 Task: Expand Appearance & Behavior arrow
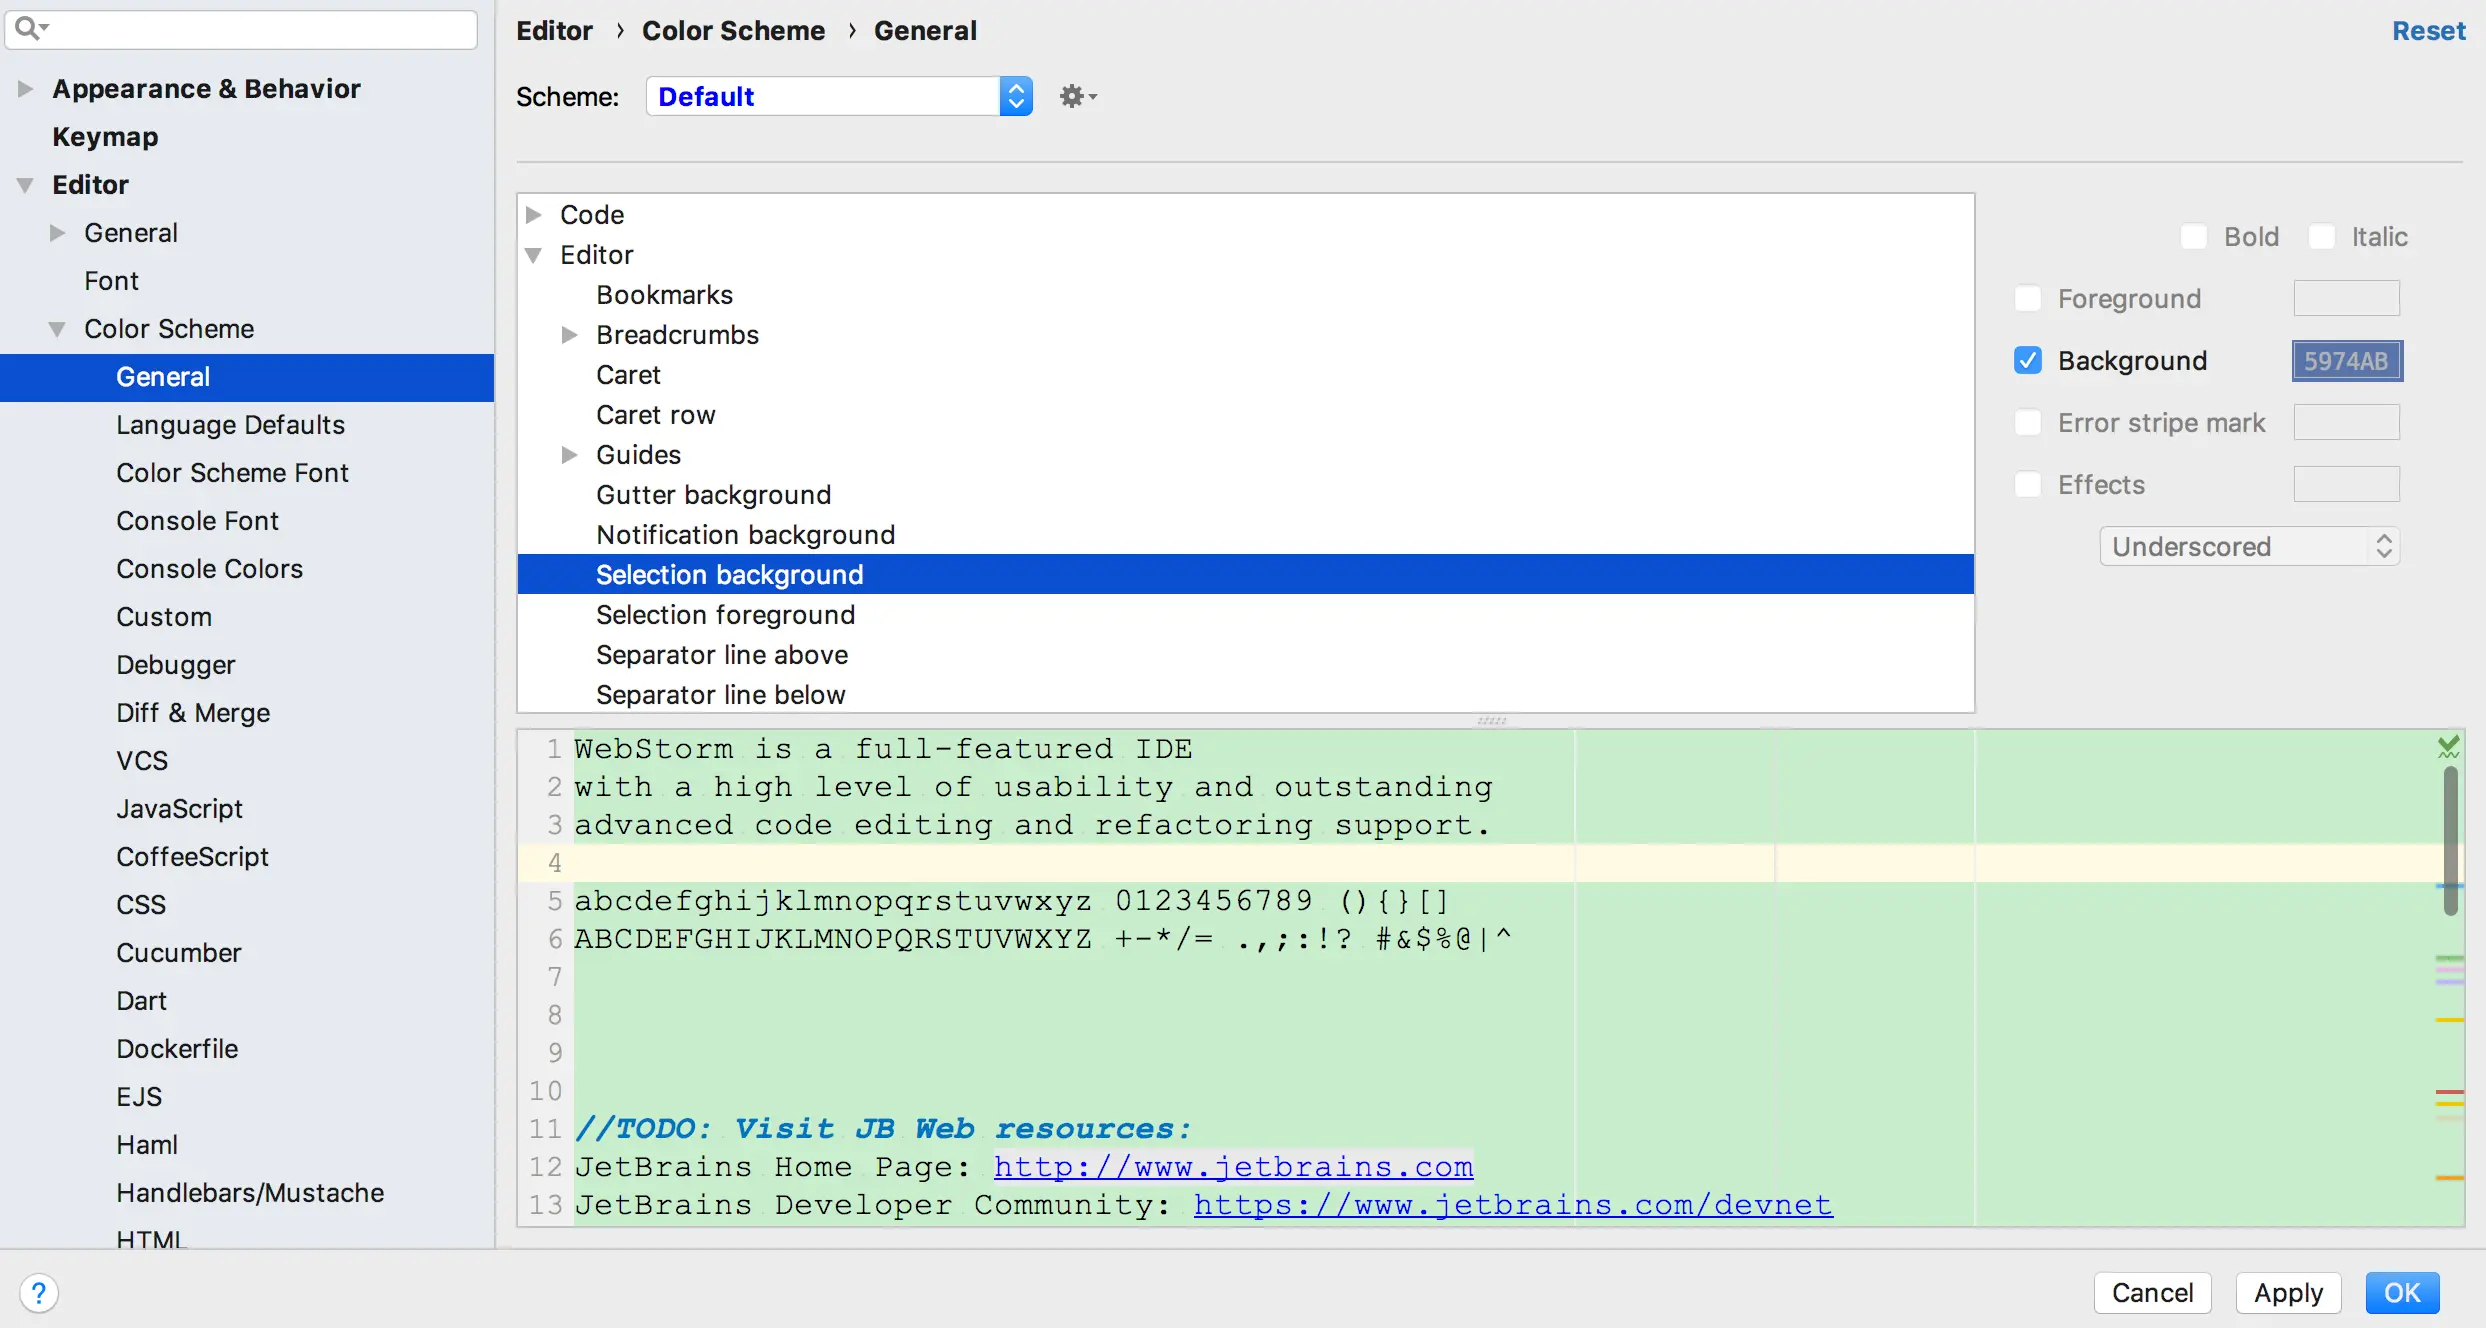point(26,89)
